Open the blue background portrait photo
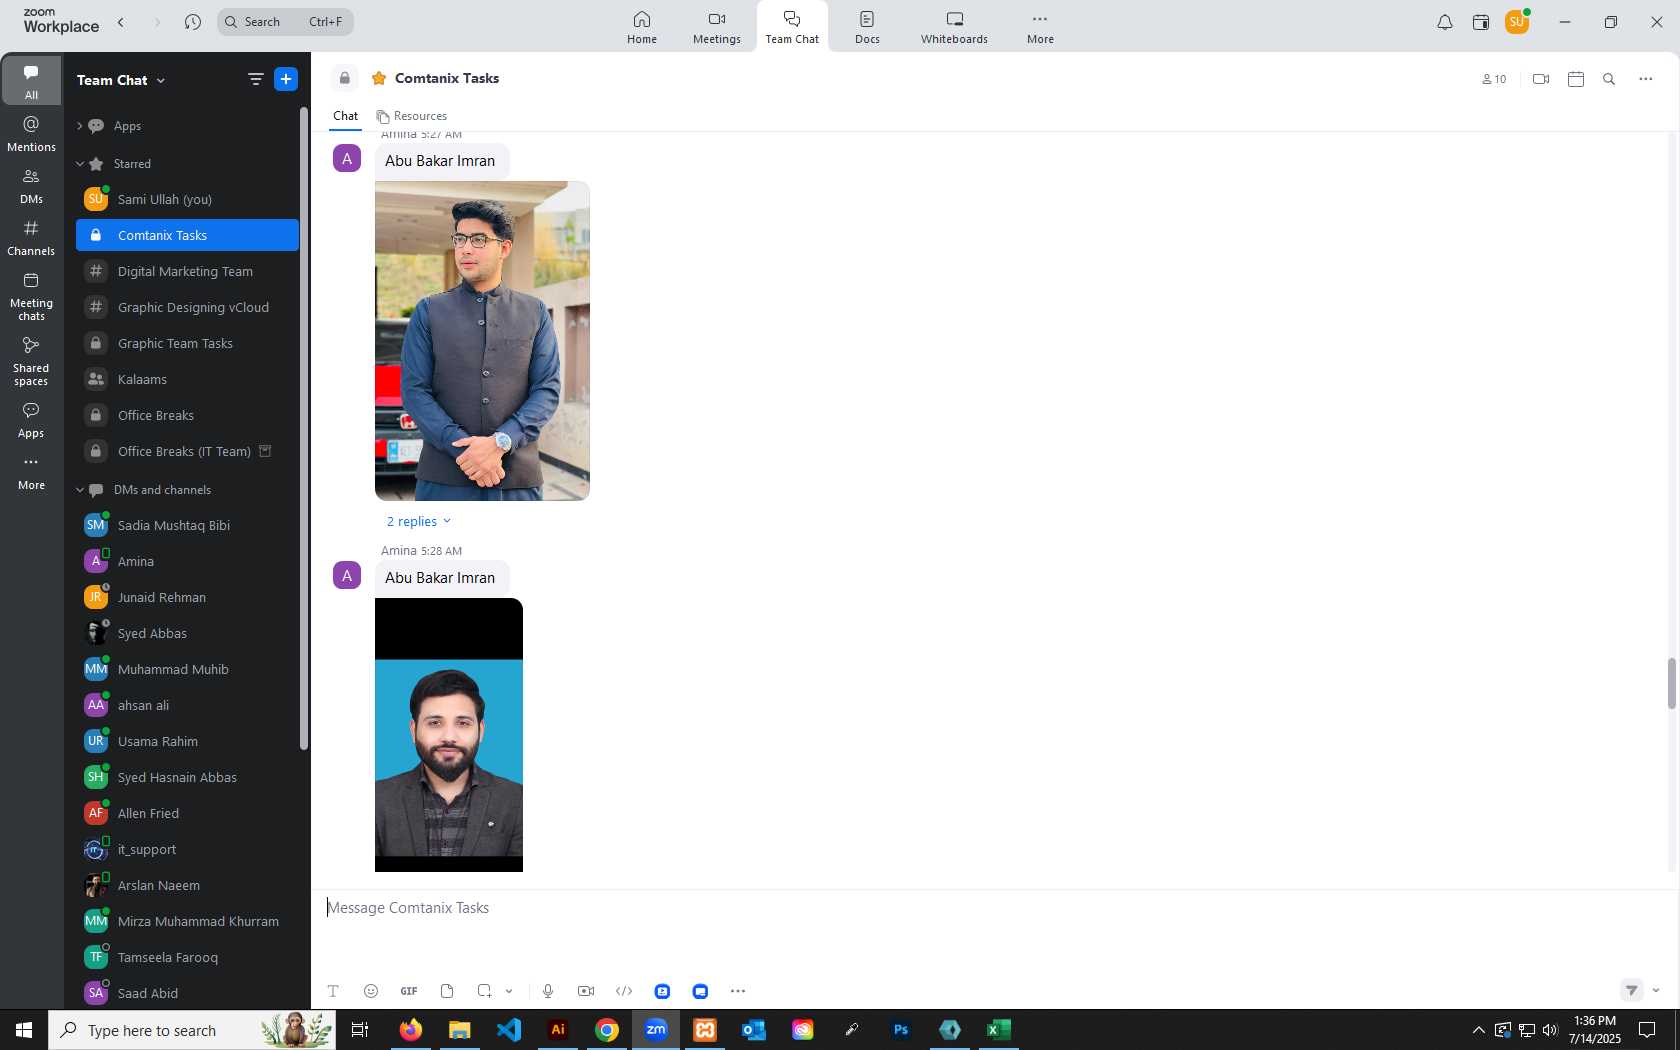Screen dimensions: 1680x1050 point(449,735)
